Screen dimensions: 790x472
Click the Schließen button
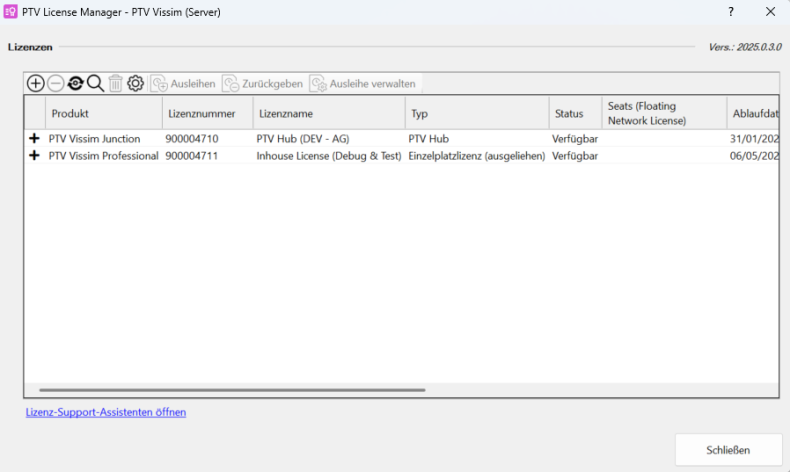[729, 450]
